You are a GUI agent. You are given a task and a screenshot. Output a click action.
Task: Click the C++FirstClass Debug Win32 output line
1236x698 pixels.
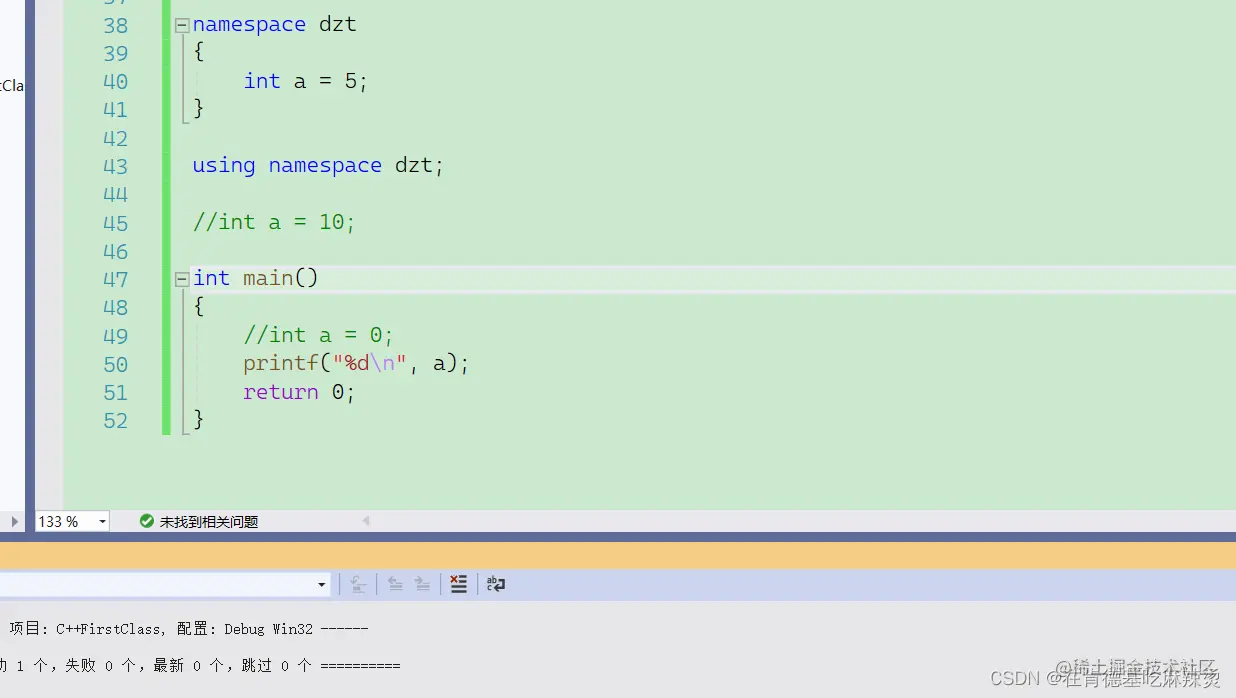tap(189, 629)
